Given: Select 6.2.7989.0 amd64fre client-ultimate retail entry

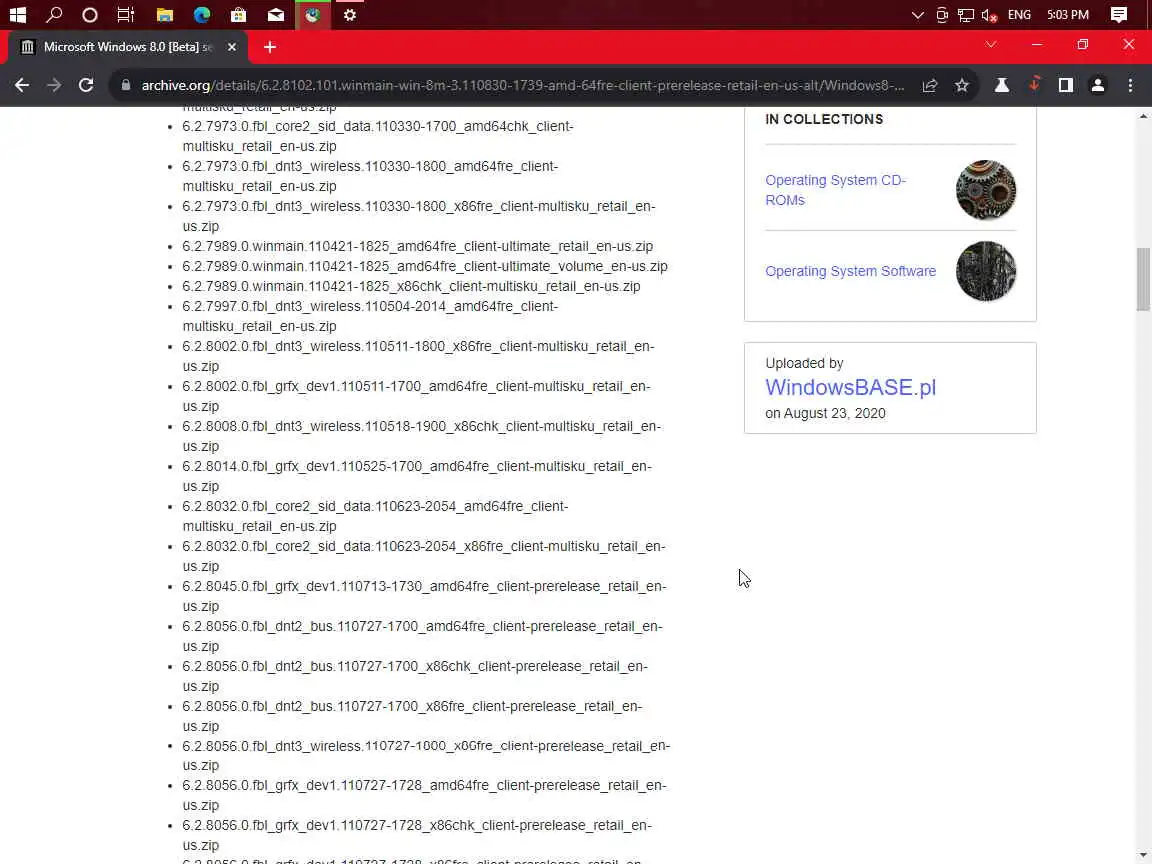Looking at the screenshot, I should click(417, 246).
